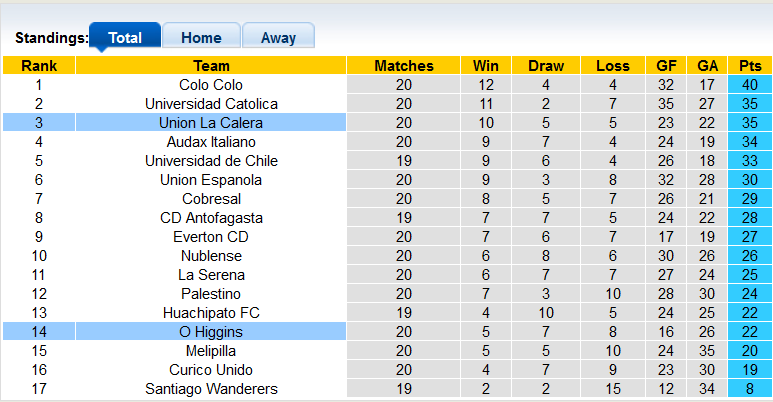Switch to the Total standings tab

pyautogui.click(x=125, y=38)
